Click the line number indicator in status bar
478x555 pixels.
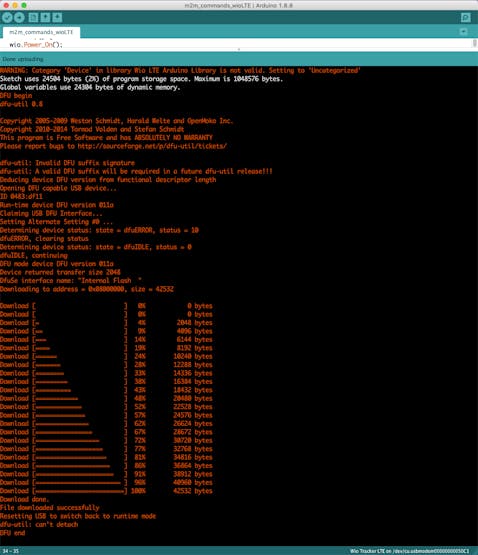(11, 551)
